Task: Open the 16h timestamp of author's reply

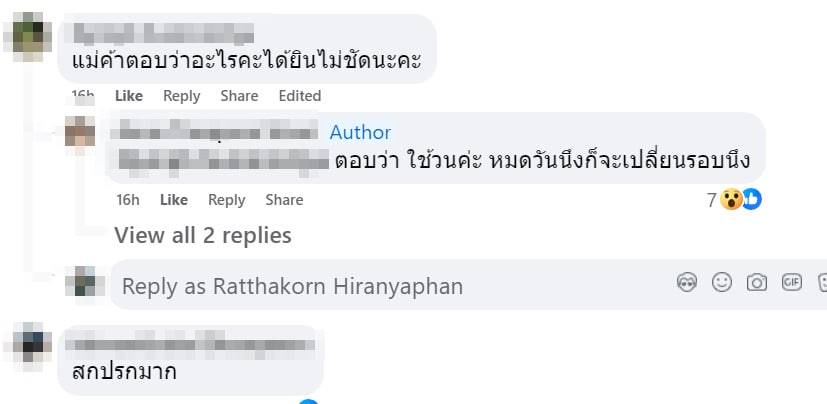Action: coord(128,200)
